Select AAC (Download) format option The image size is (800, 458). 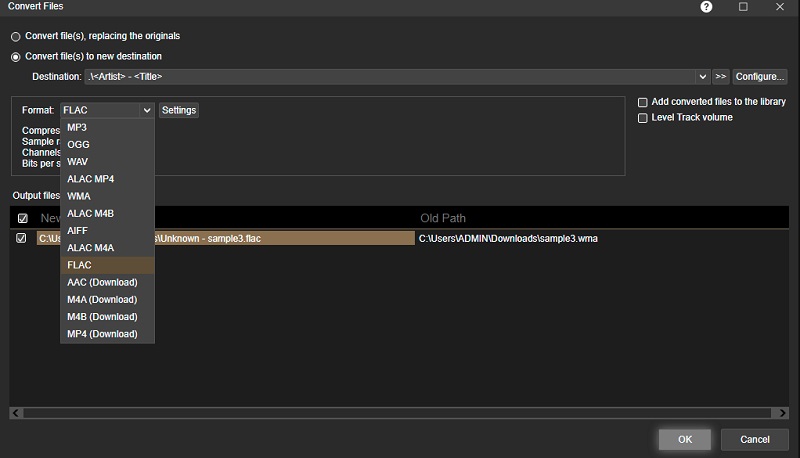[x=102, y=282]
